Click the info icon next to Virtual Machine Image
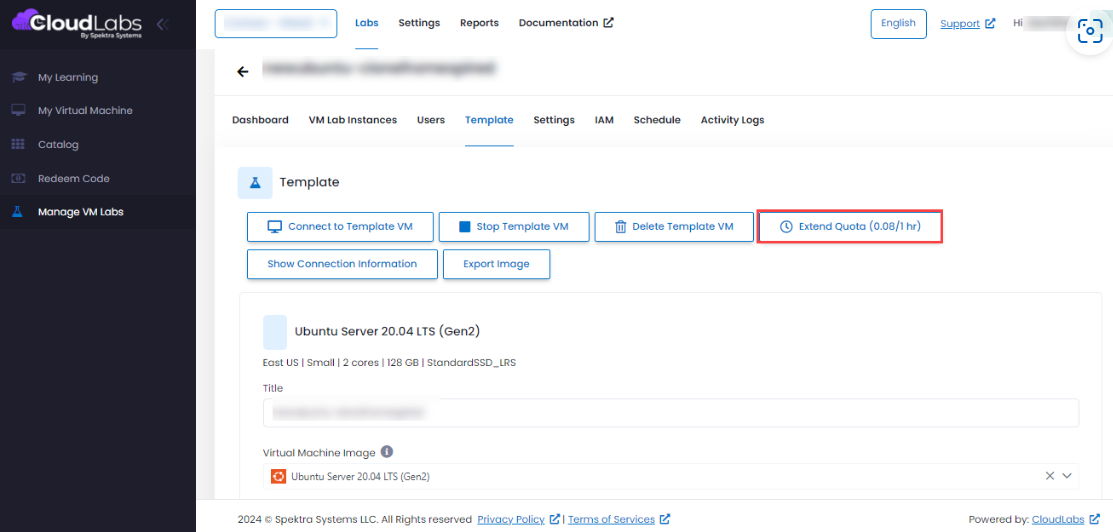The width and height of the screenshot is (1113, 532). 386,451
